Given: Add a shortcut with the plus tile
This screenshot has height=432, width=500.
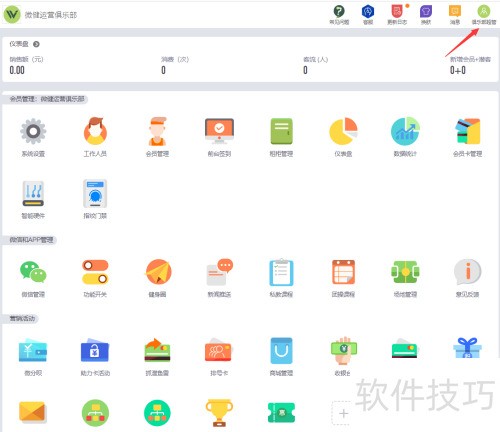Looking at the screenshot, I should pyautogui.click(x=343, y=413).
